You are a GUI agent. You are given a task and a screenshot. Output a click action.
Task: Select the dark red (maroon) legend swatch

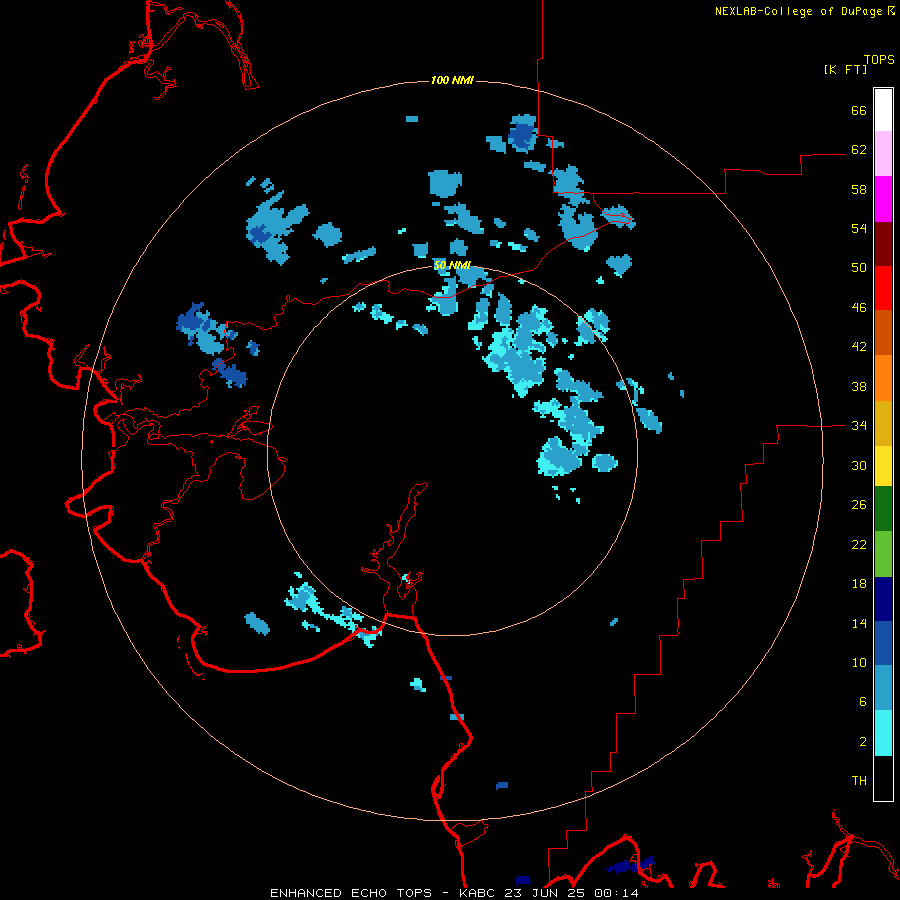[883, 244]
